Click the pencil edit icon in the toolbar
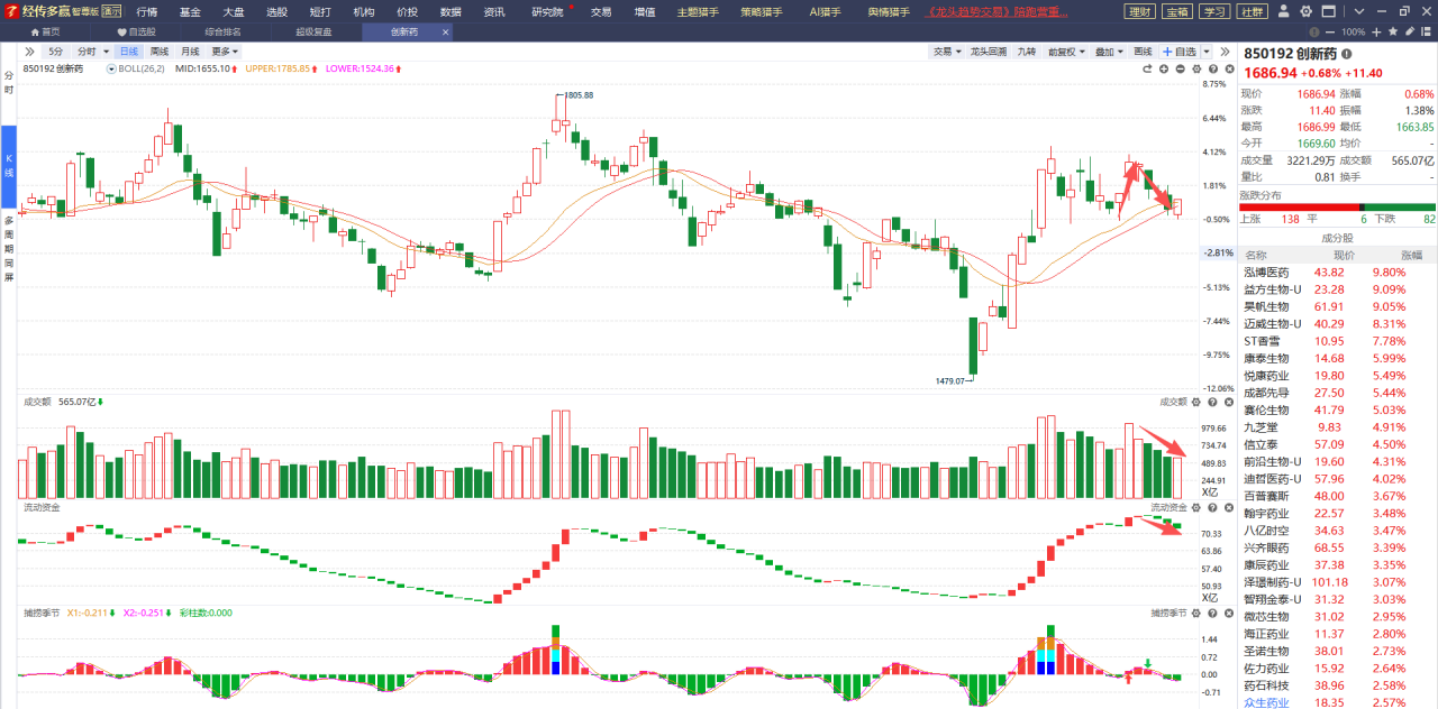Viewport: 1439px width, 710px height. click(1410, 32)
